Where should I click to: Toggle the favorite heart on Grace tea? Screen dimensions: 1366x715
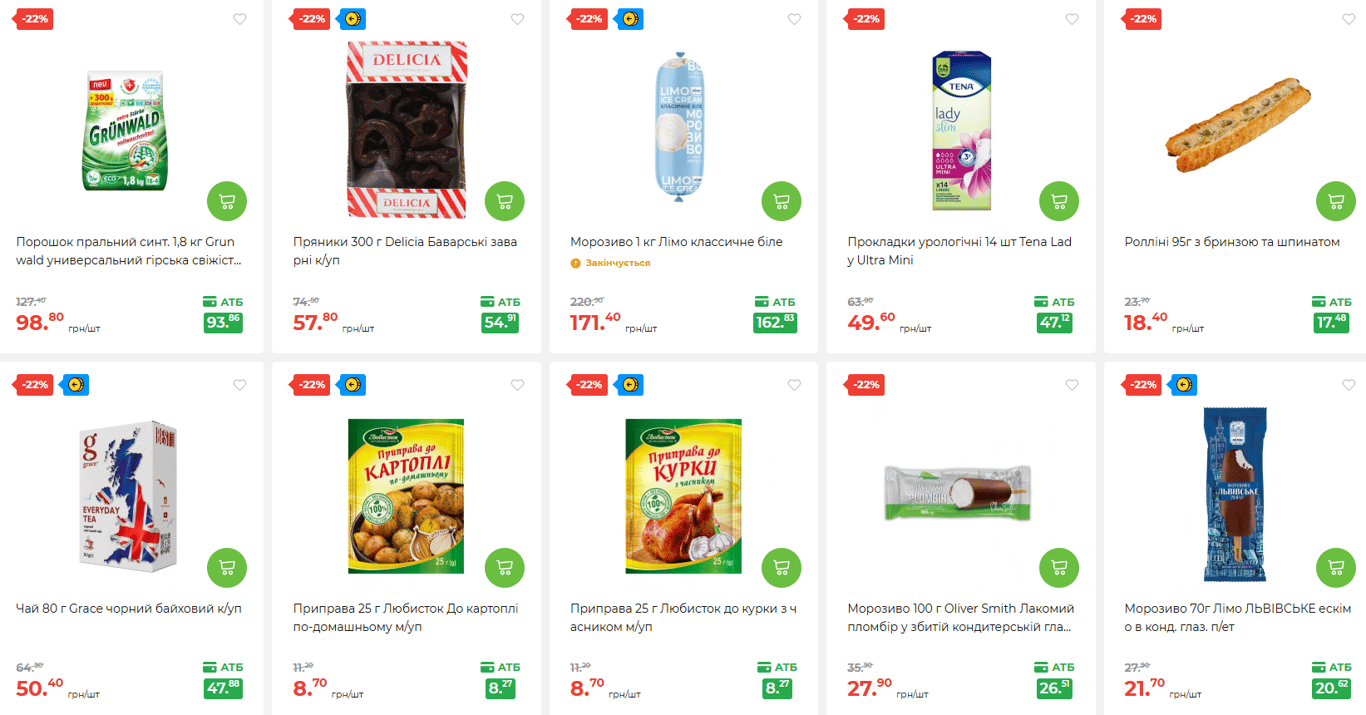[240, 385]
